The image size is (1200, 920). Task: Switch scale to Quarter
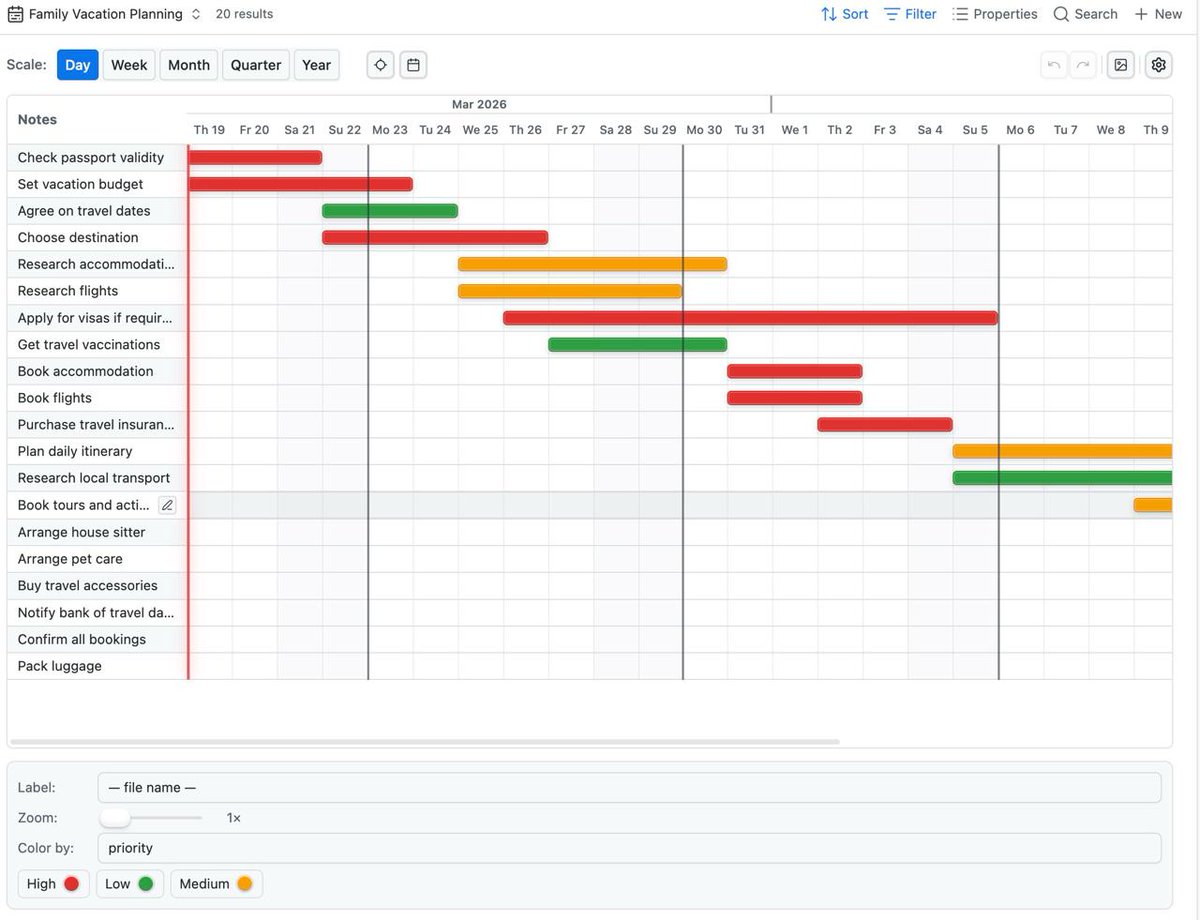tap(256, 65)
